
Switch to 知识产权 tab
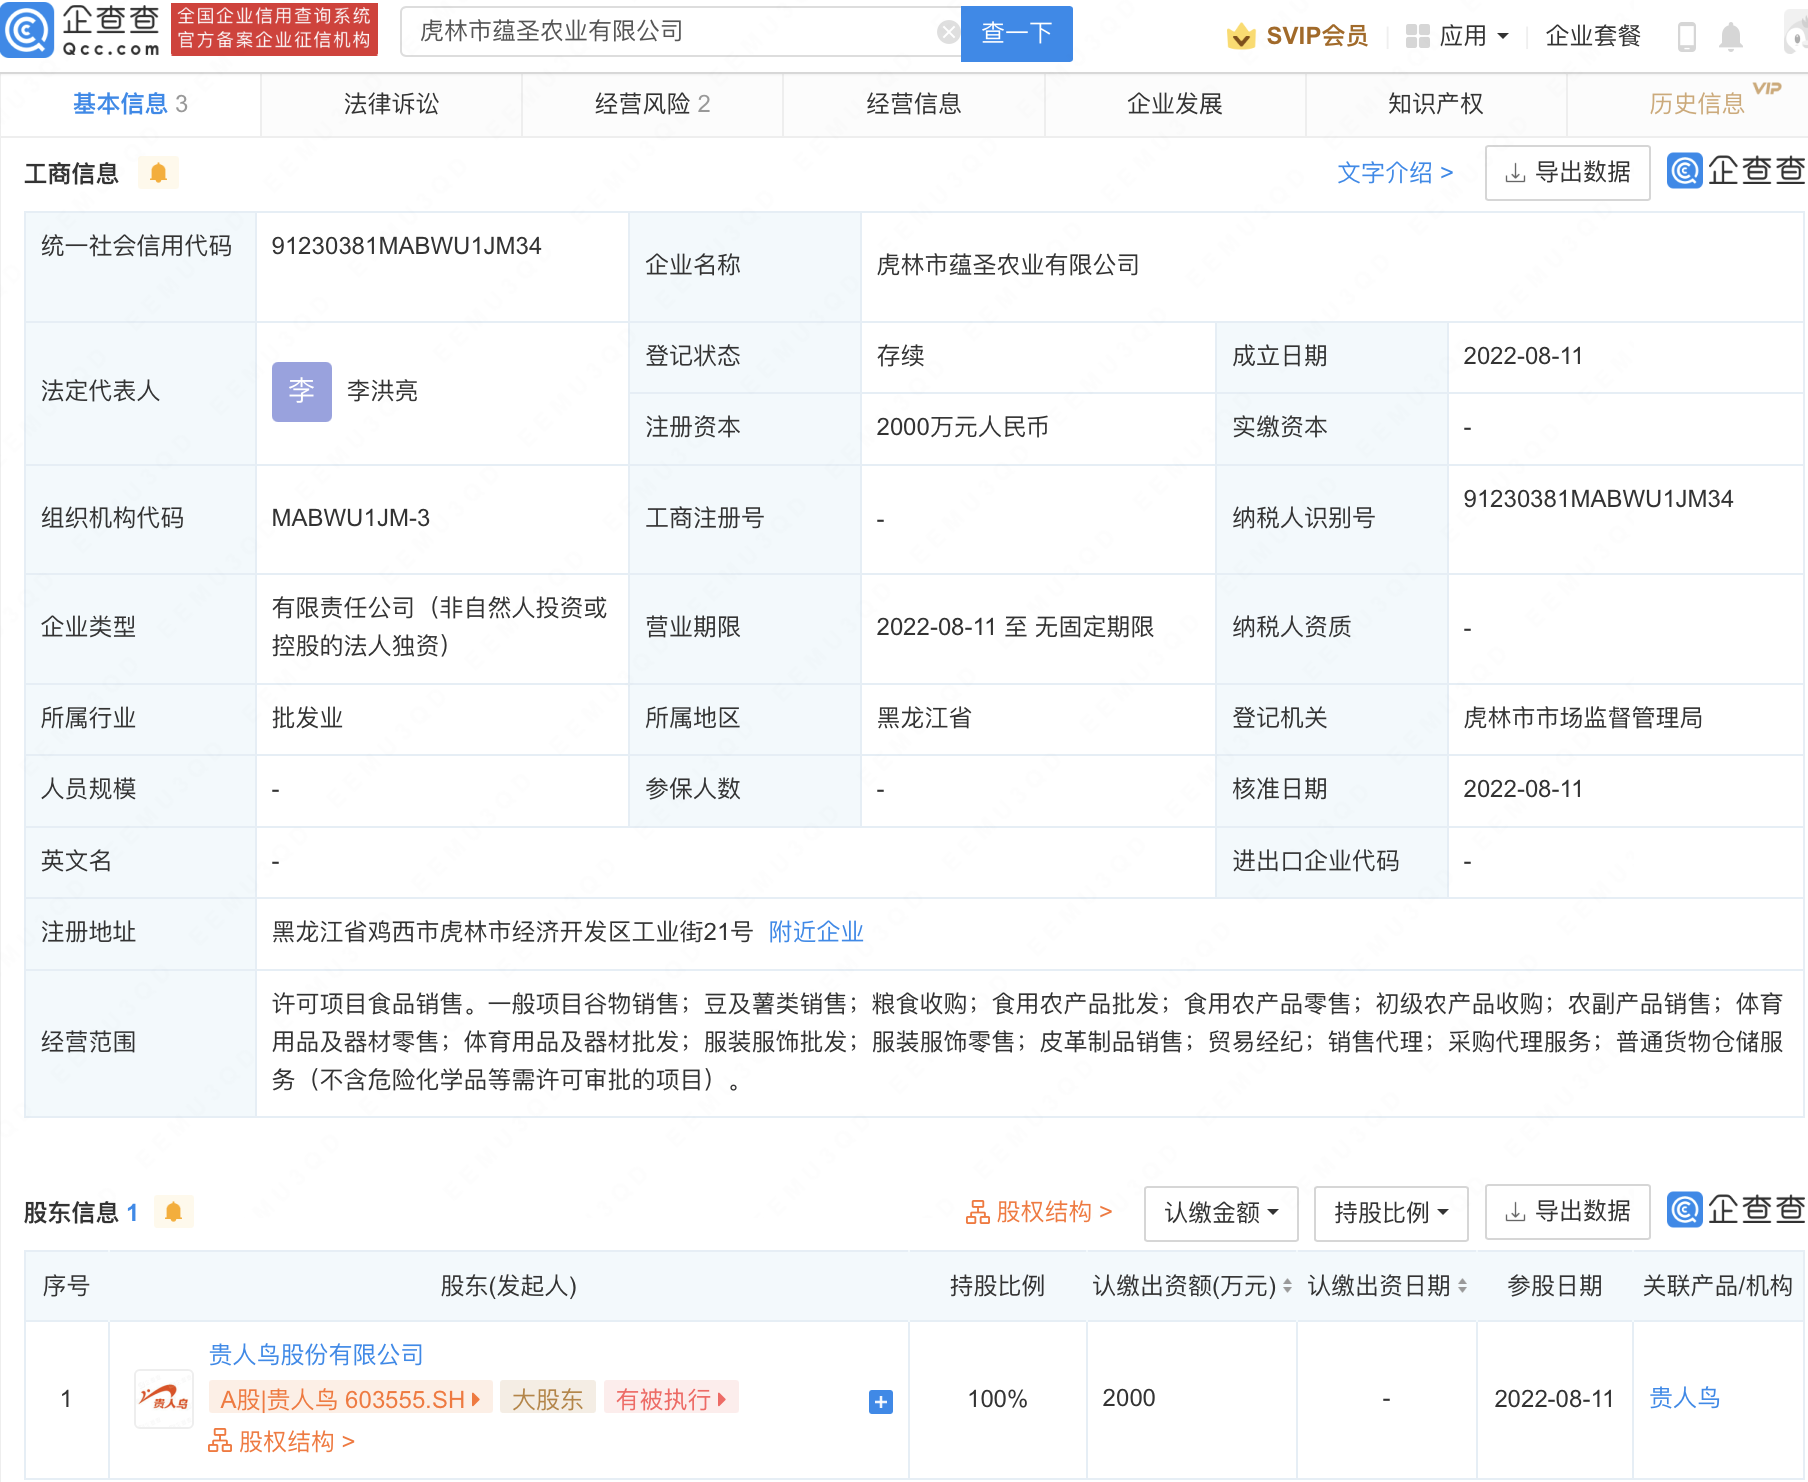[x=1436, y=104]
